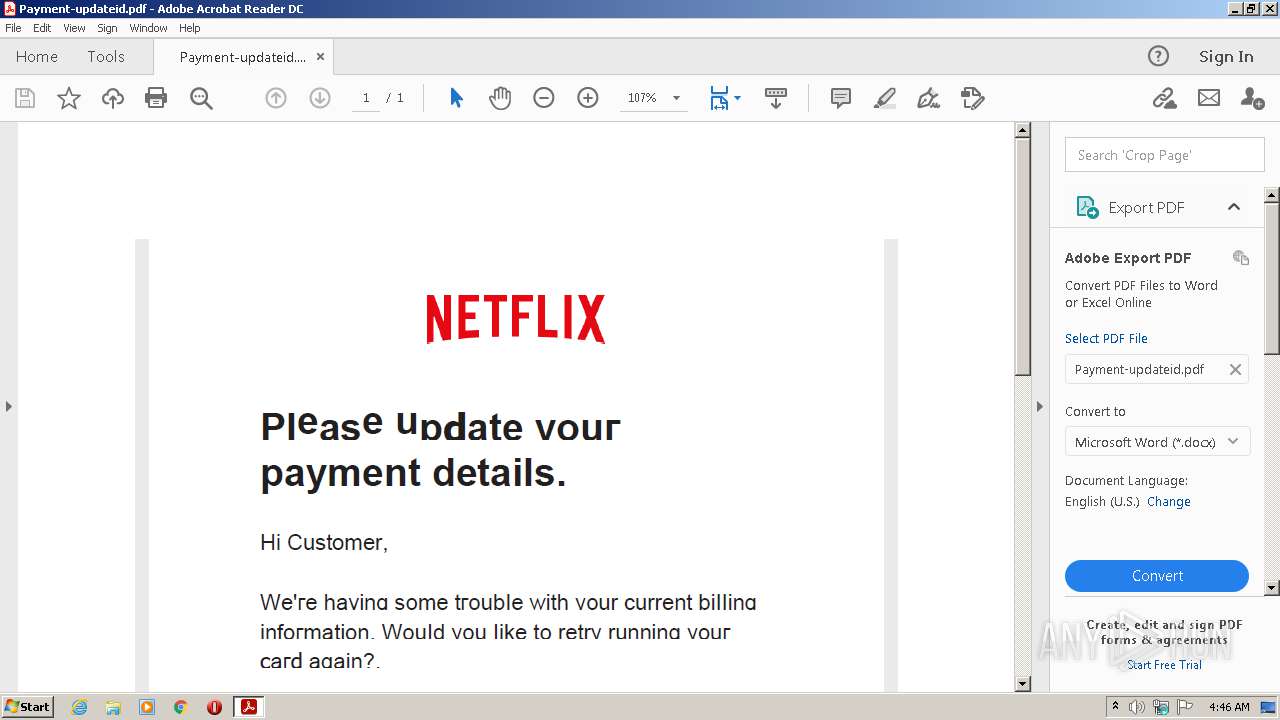1280x720 pixels.
Task: Change the document language
Action: (1169, 502)
